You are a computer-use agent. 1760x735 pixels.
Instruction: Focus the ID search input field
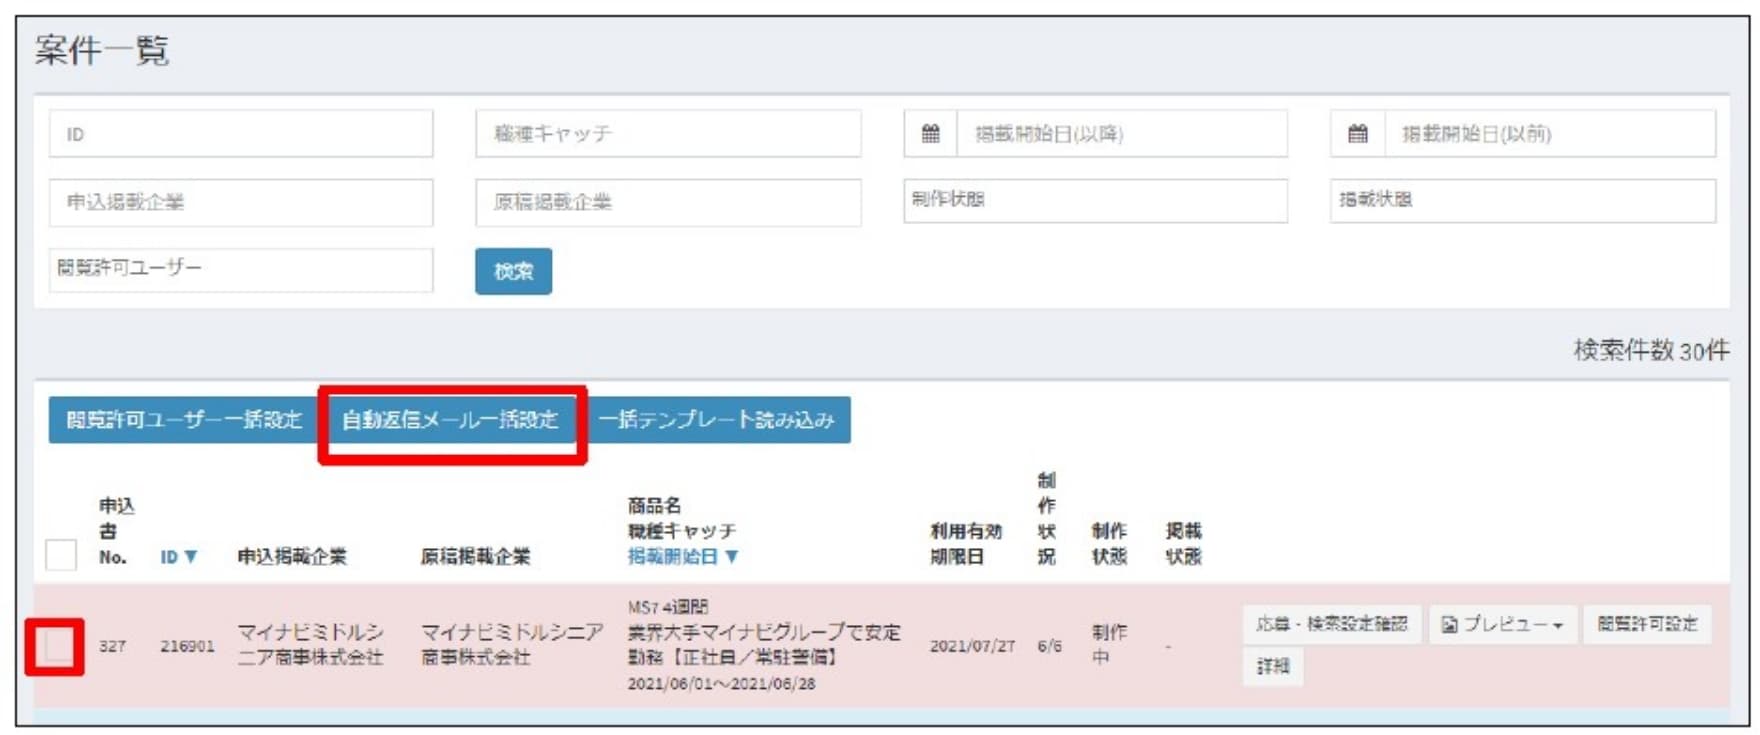pyautogui.click(x=240, y=134)
